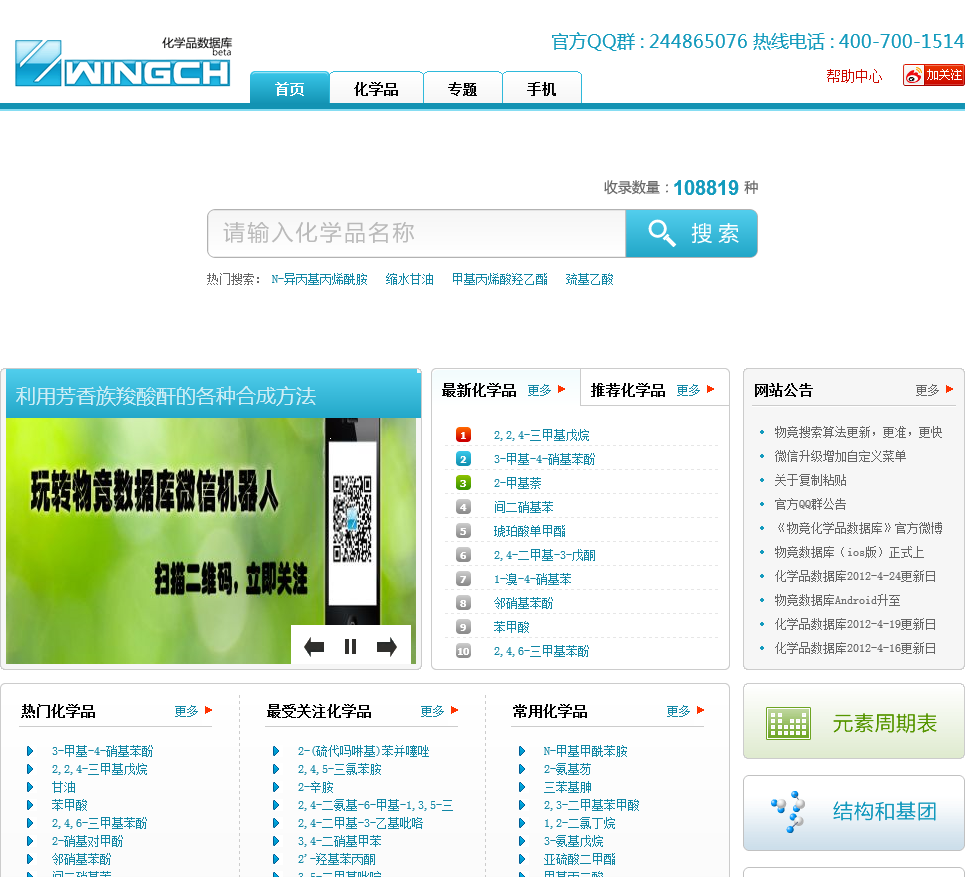Open announcement 官方QQ群公告
The image size is (965, 877).
point(810,504)
